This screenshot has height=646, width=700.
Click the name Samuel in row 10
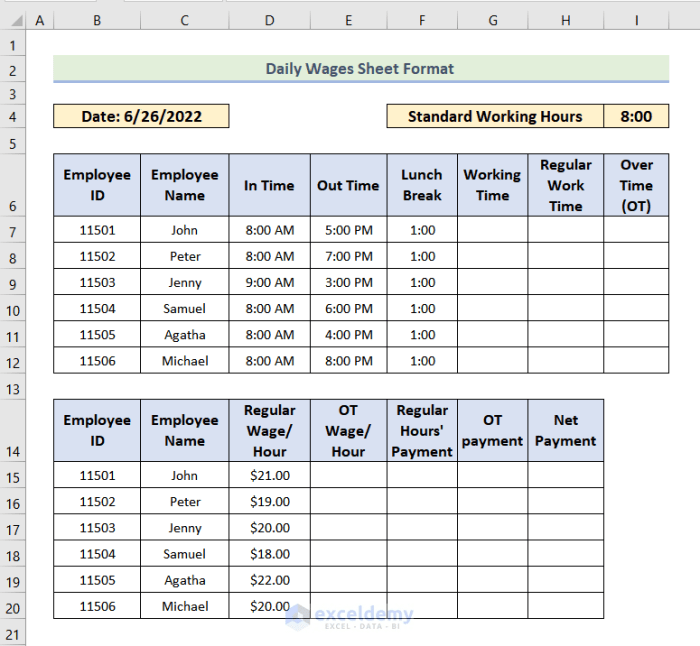184,308
